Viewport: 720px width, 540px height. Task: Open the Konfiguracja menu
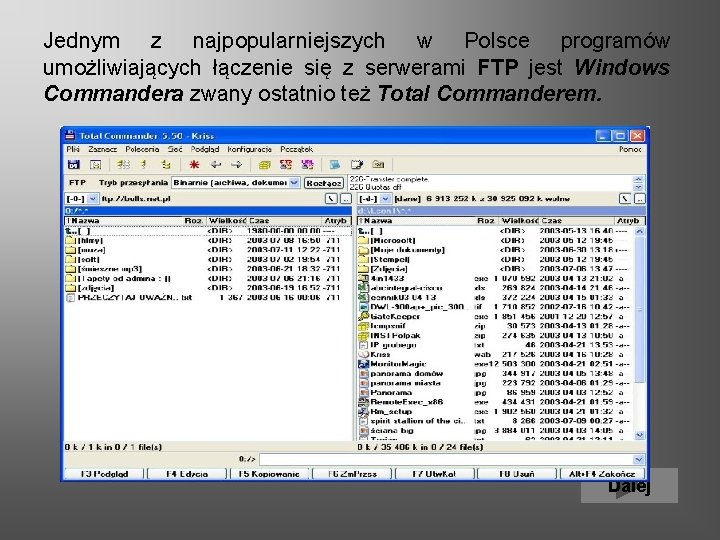click(x=249, y=149)
